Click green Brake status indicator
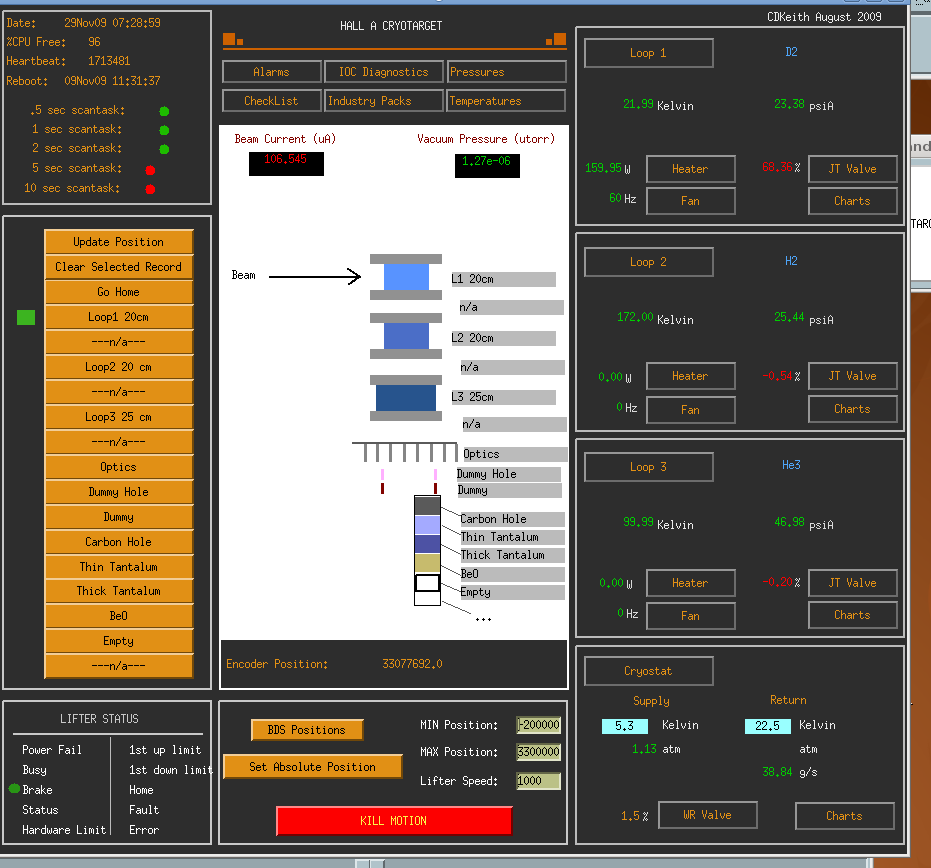931x868 pixels. (15, 789)
